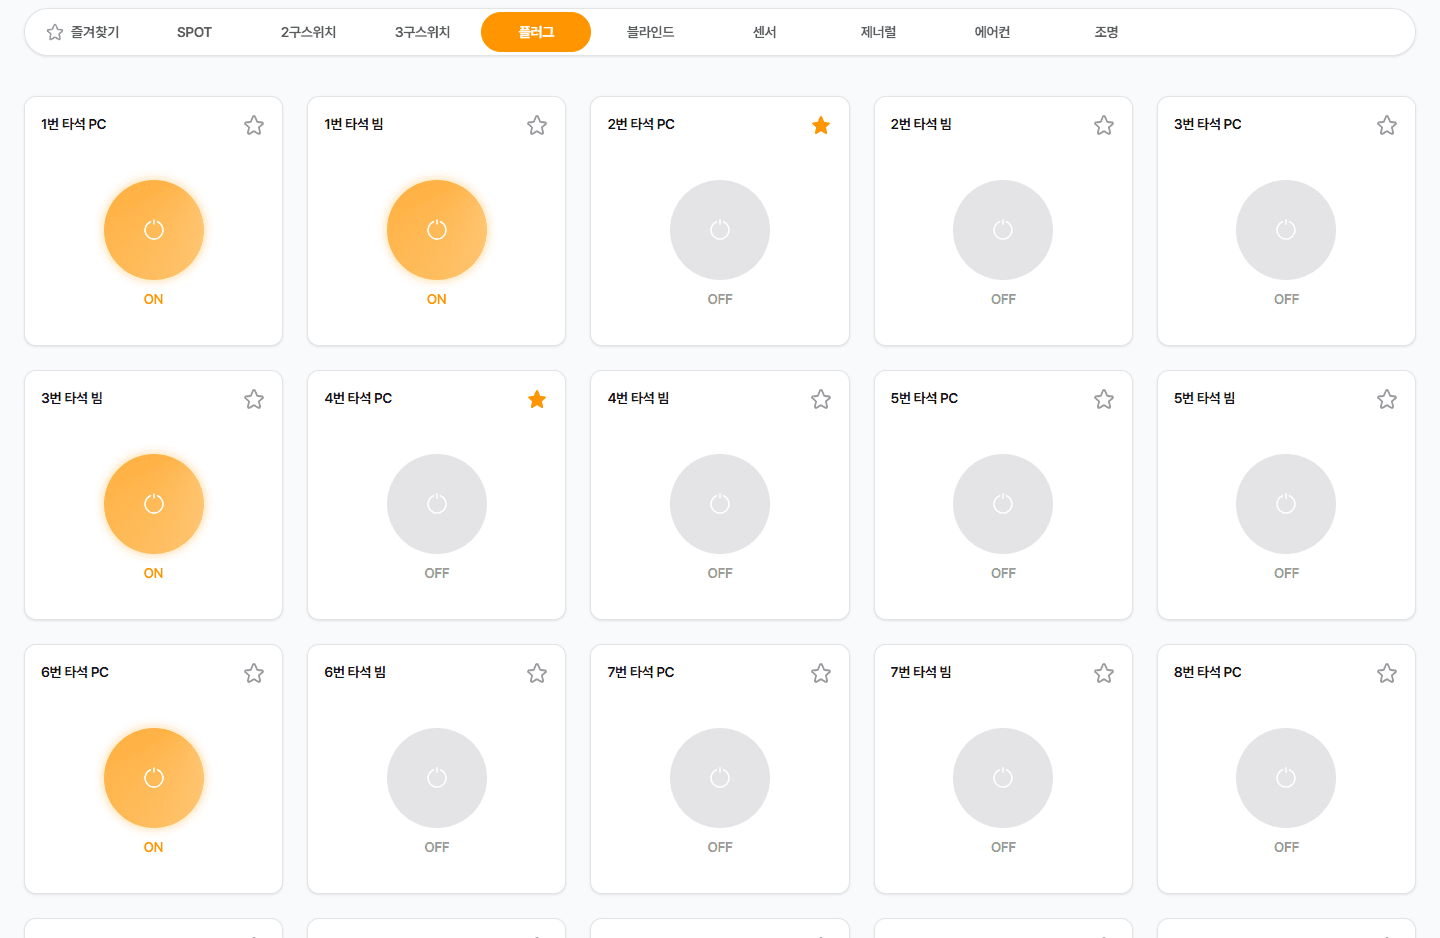Power on 5번 타석 빔 plug

click(1286, 504)
